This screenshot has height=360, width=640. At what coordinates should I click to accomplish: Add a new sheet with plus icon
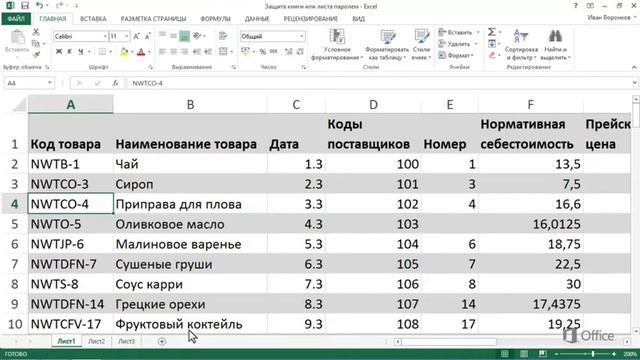click(x=162, y=341)
